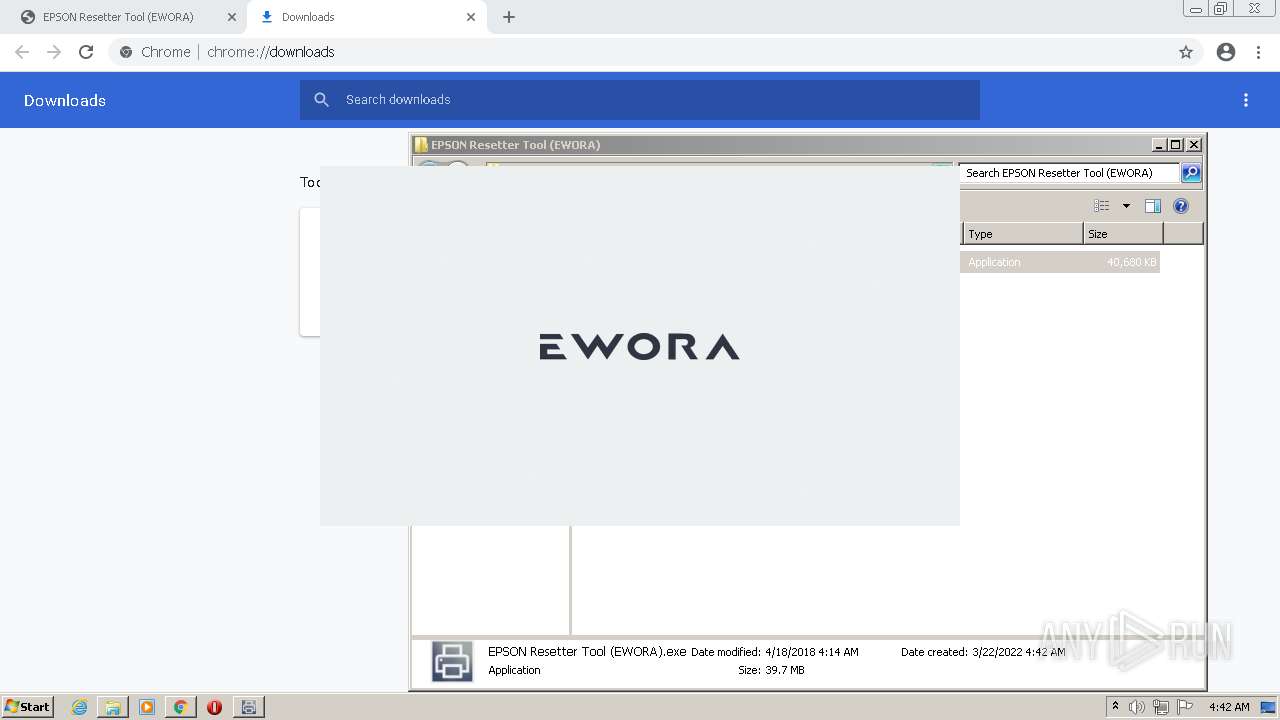Click the EWORA logo on splash screen

(639, 347)
